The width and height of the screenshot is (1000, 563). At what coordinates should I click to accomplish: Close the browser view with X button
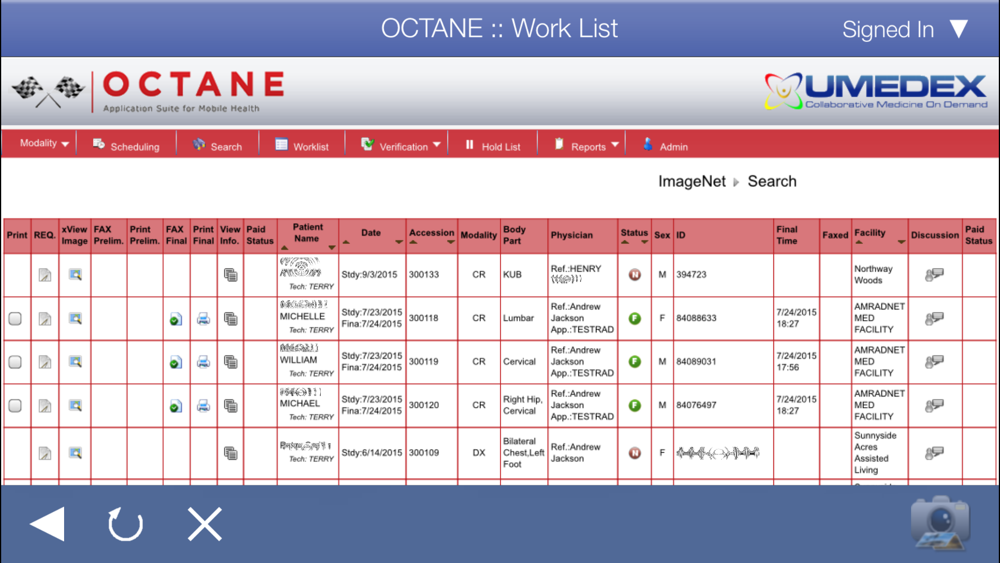(x=205, y=524)
